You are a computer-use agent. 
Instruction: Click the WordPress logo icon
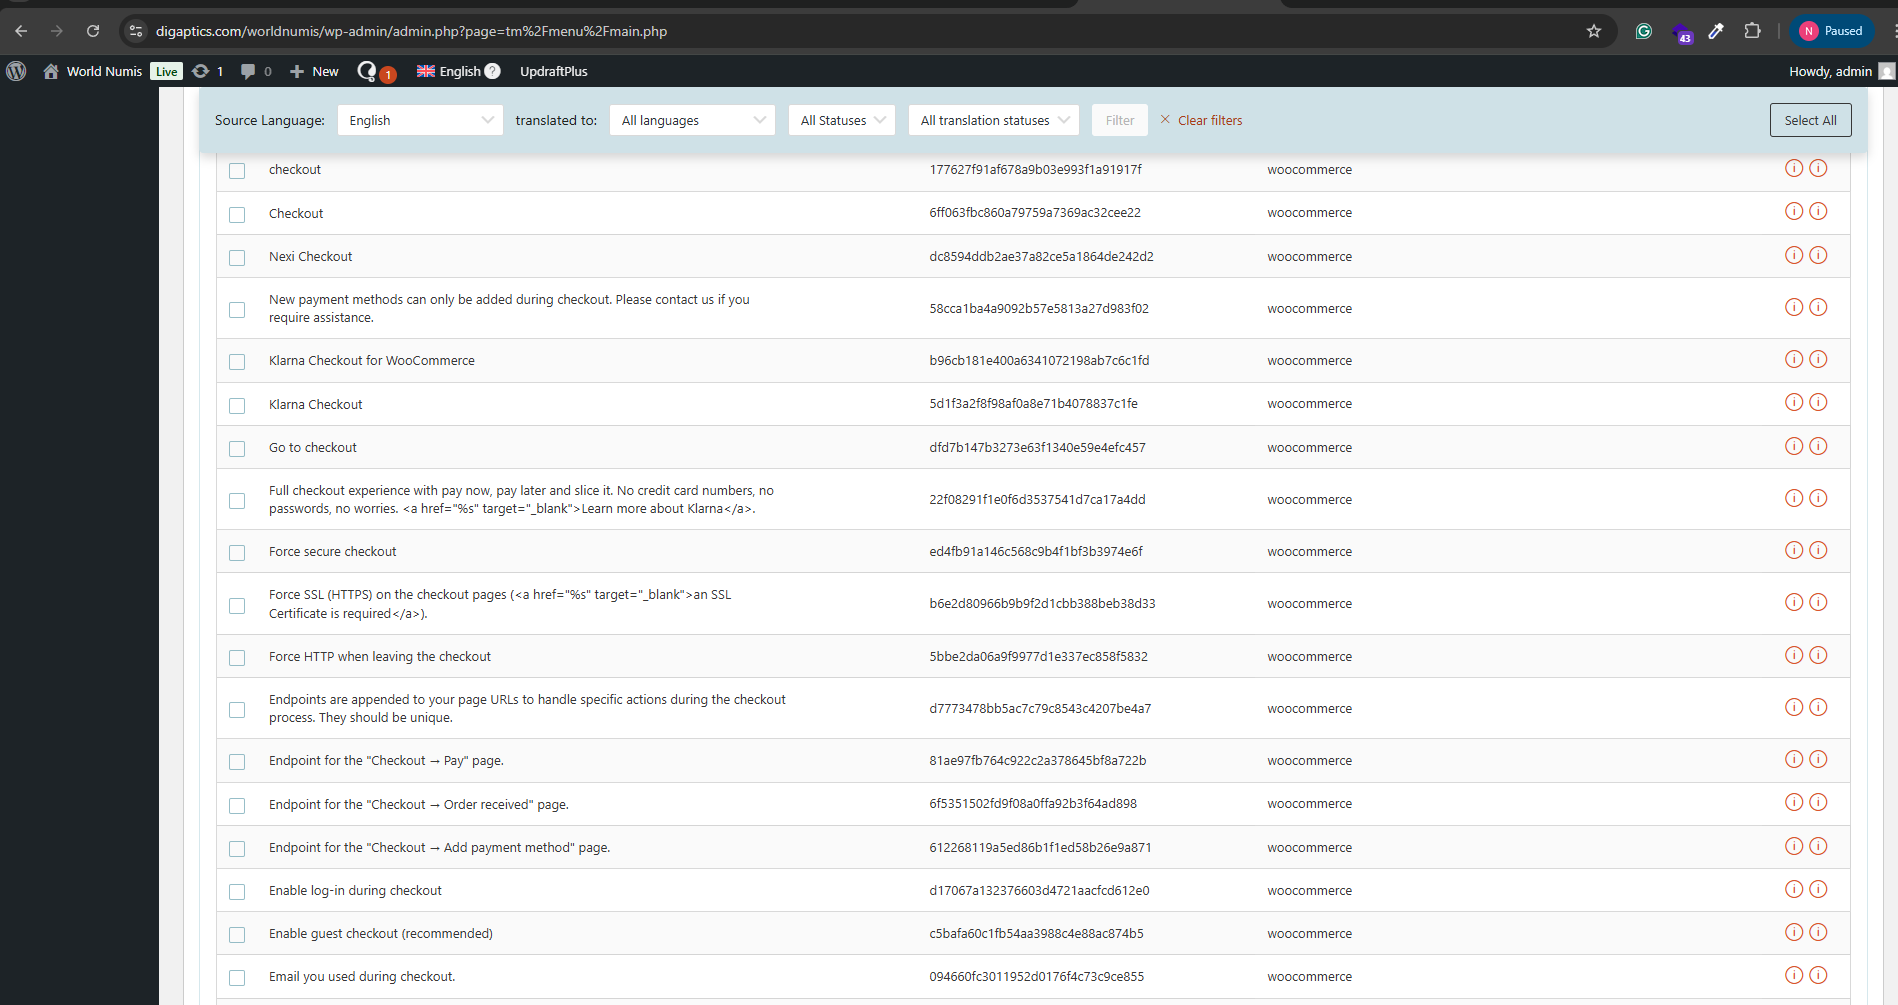coord(16,71)
